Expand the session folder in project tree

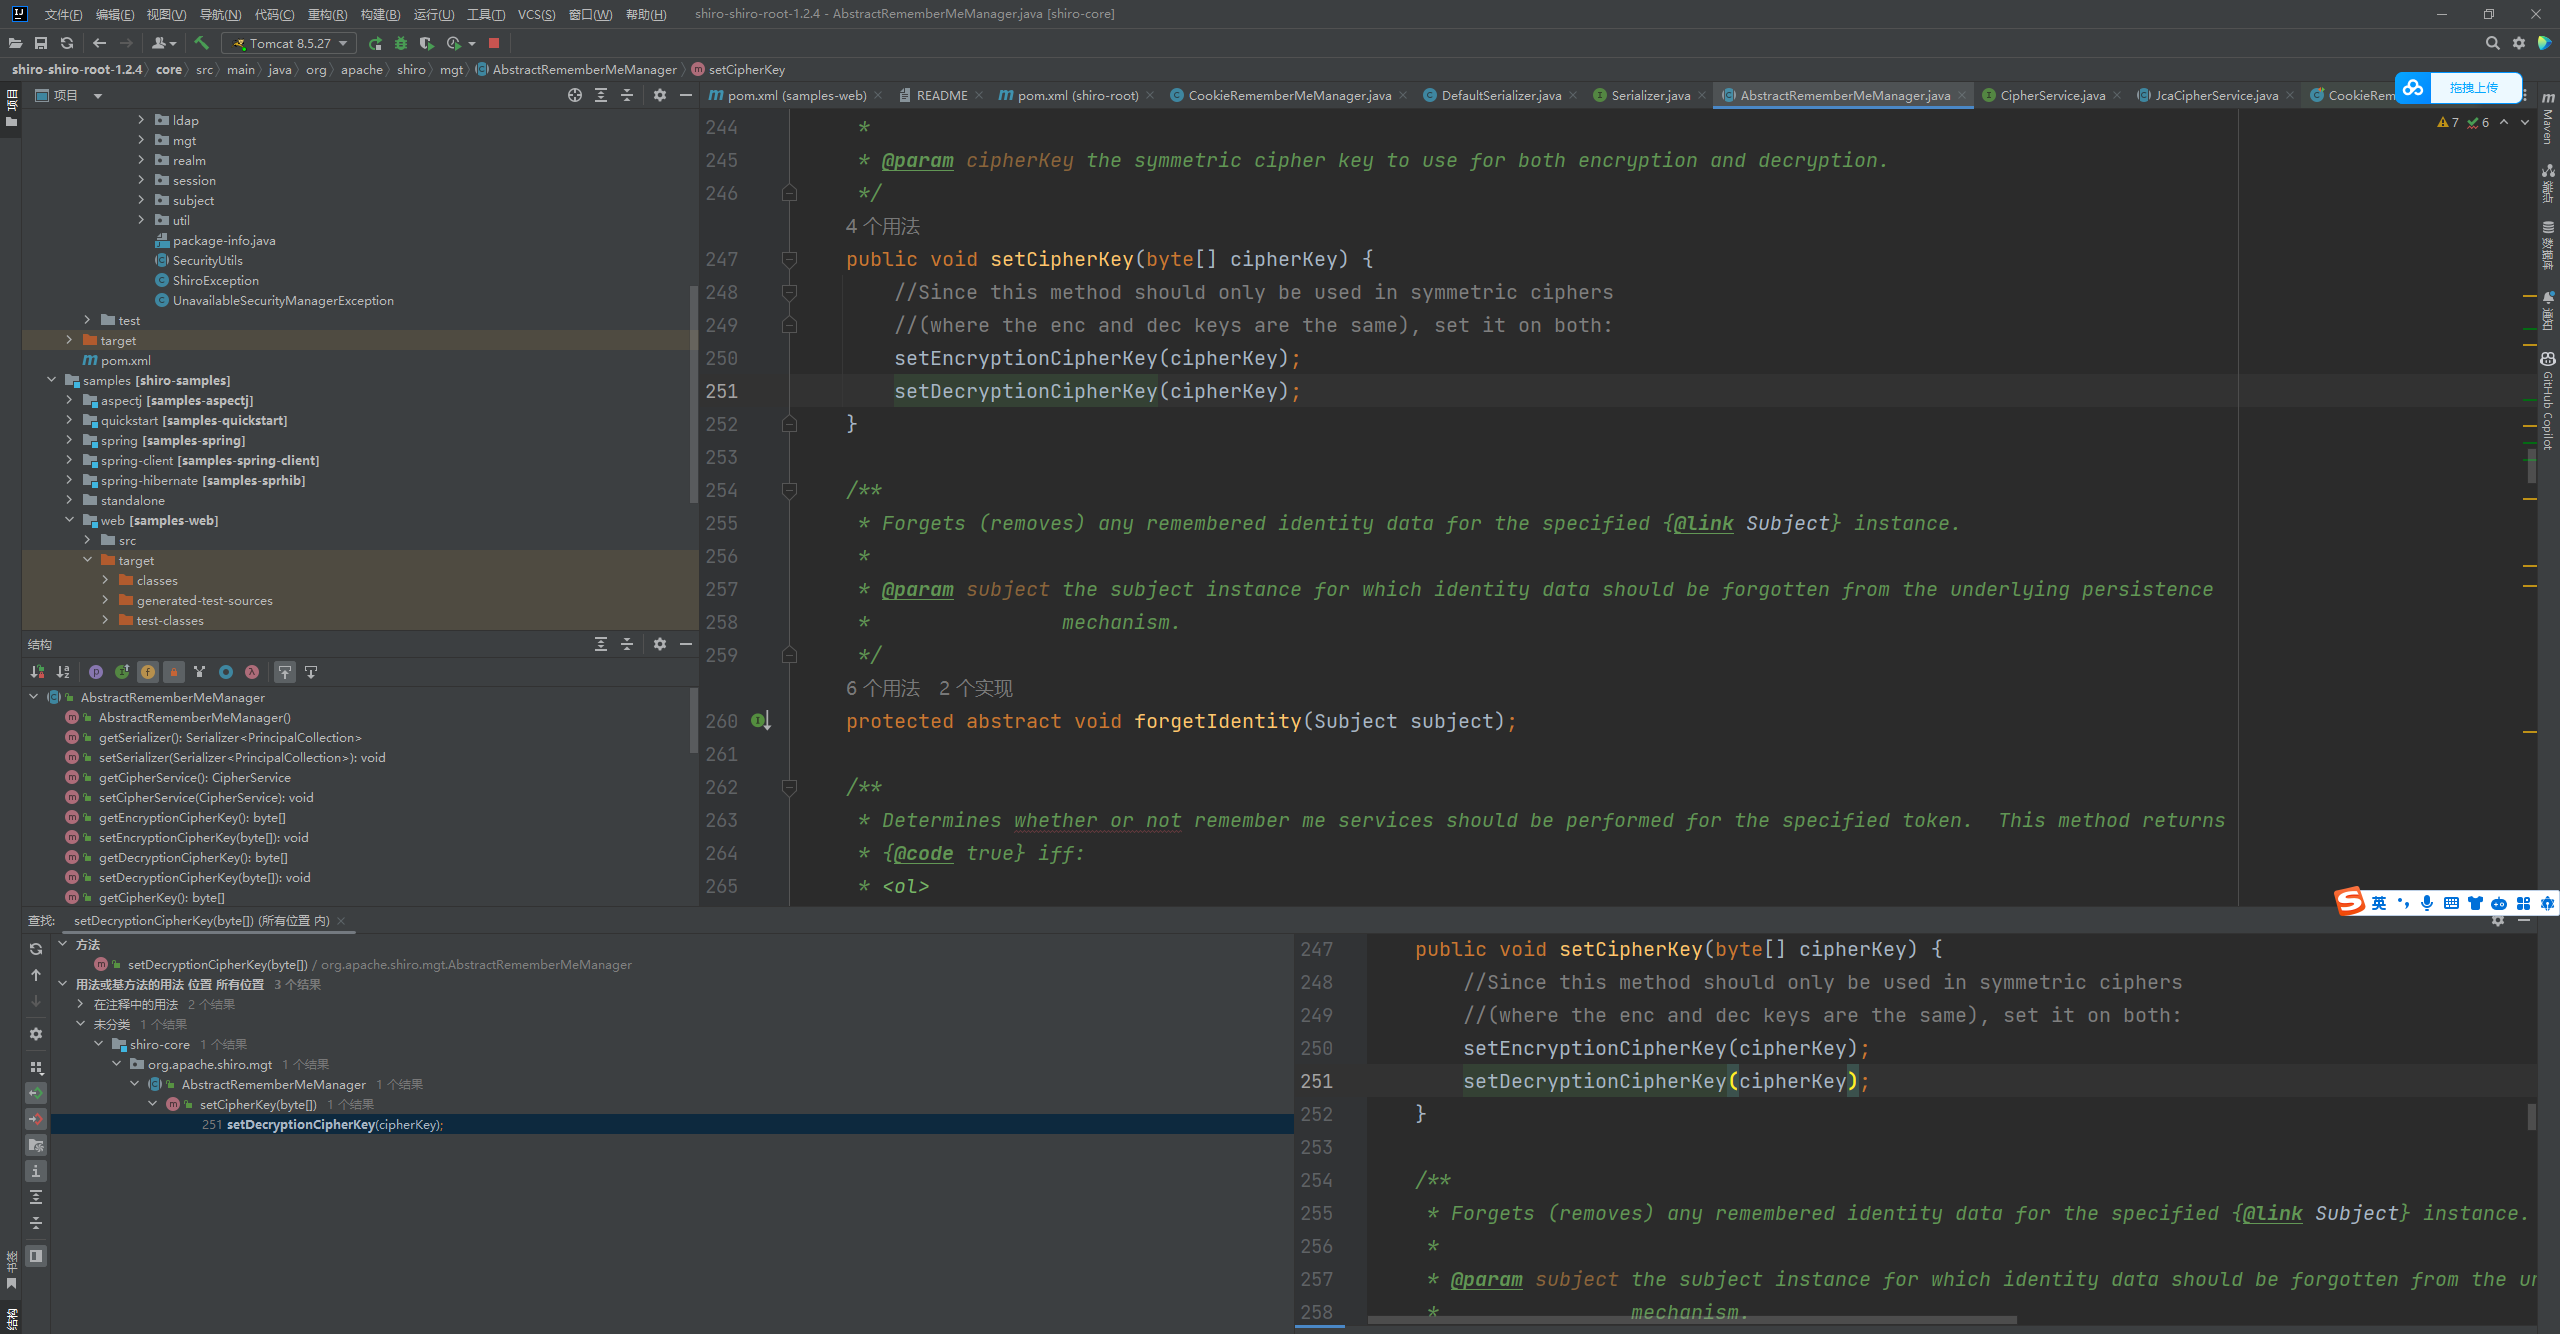click(x=141, y=180)
